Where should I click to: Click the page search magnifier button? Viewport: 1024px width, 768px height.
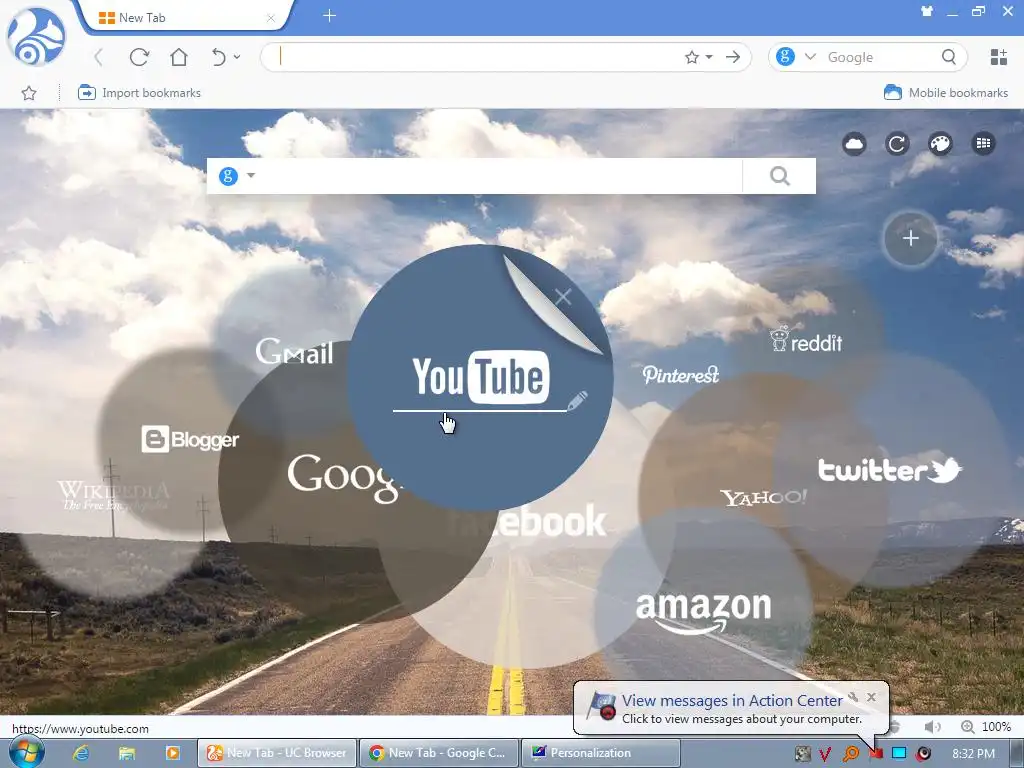pos(779,176)
